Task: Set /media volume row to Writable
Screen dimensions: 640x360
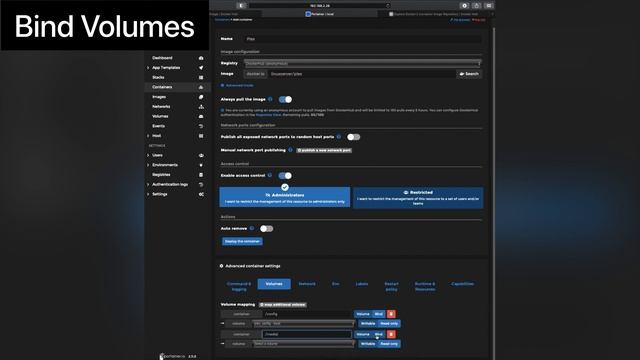Action: [368, 344]
